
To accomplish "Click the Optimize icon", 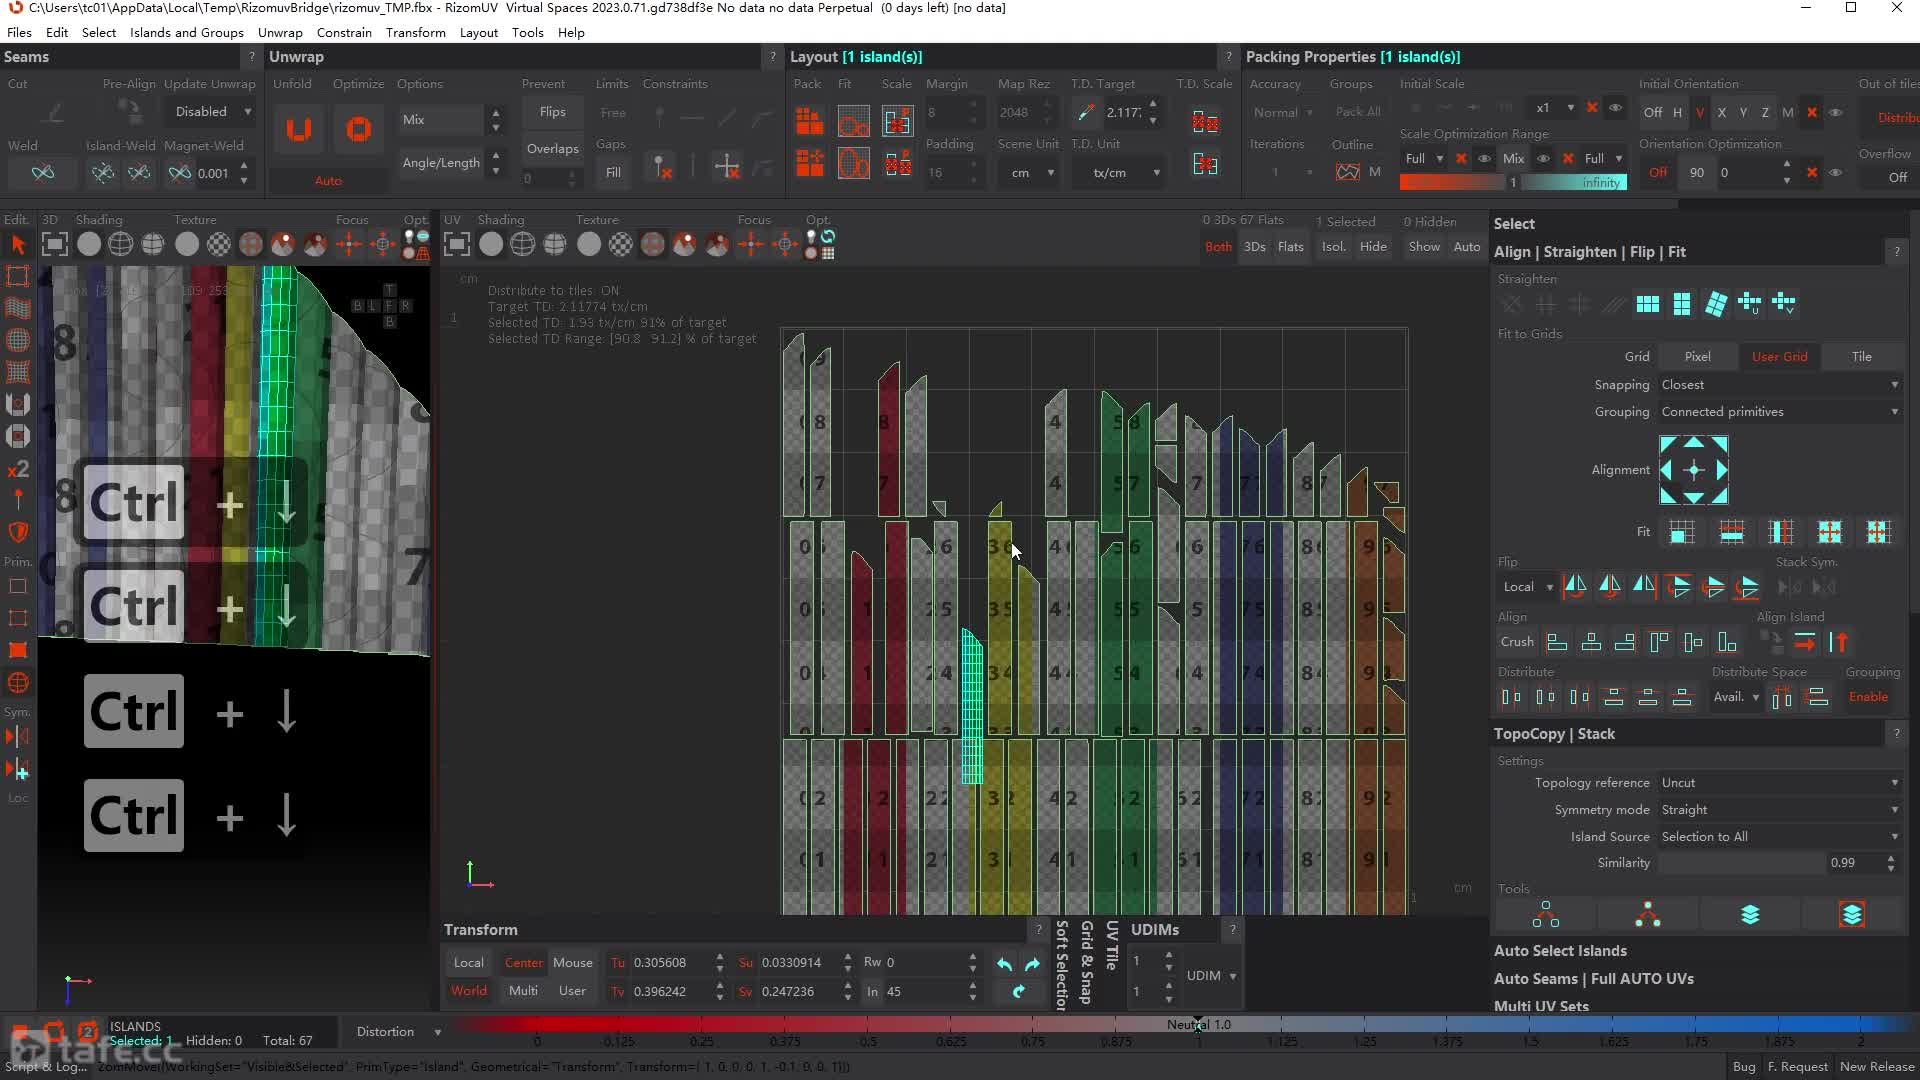I will pos(358,130).
